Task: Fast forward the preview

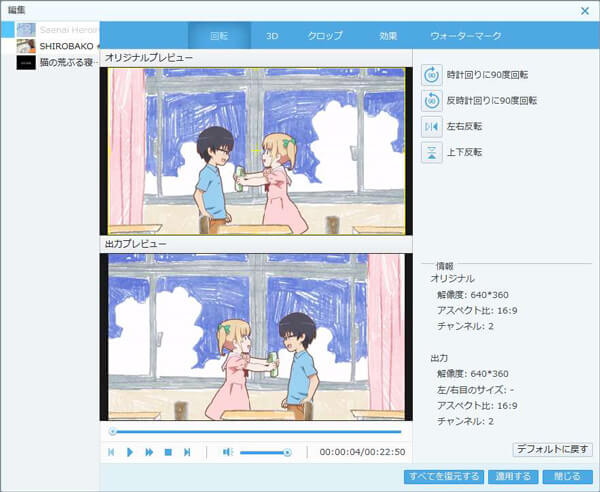Action: (x=149, y=452)
